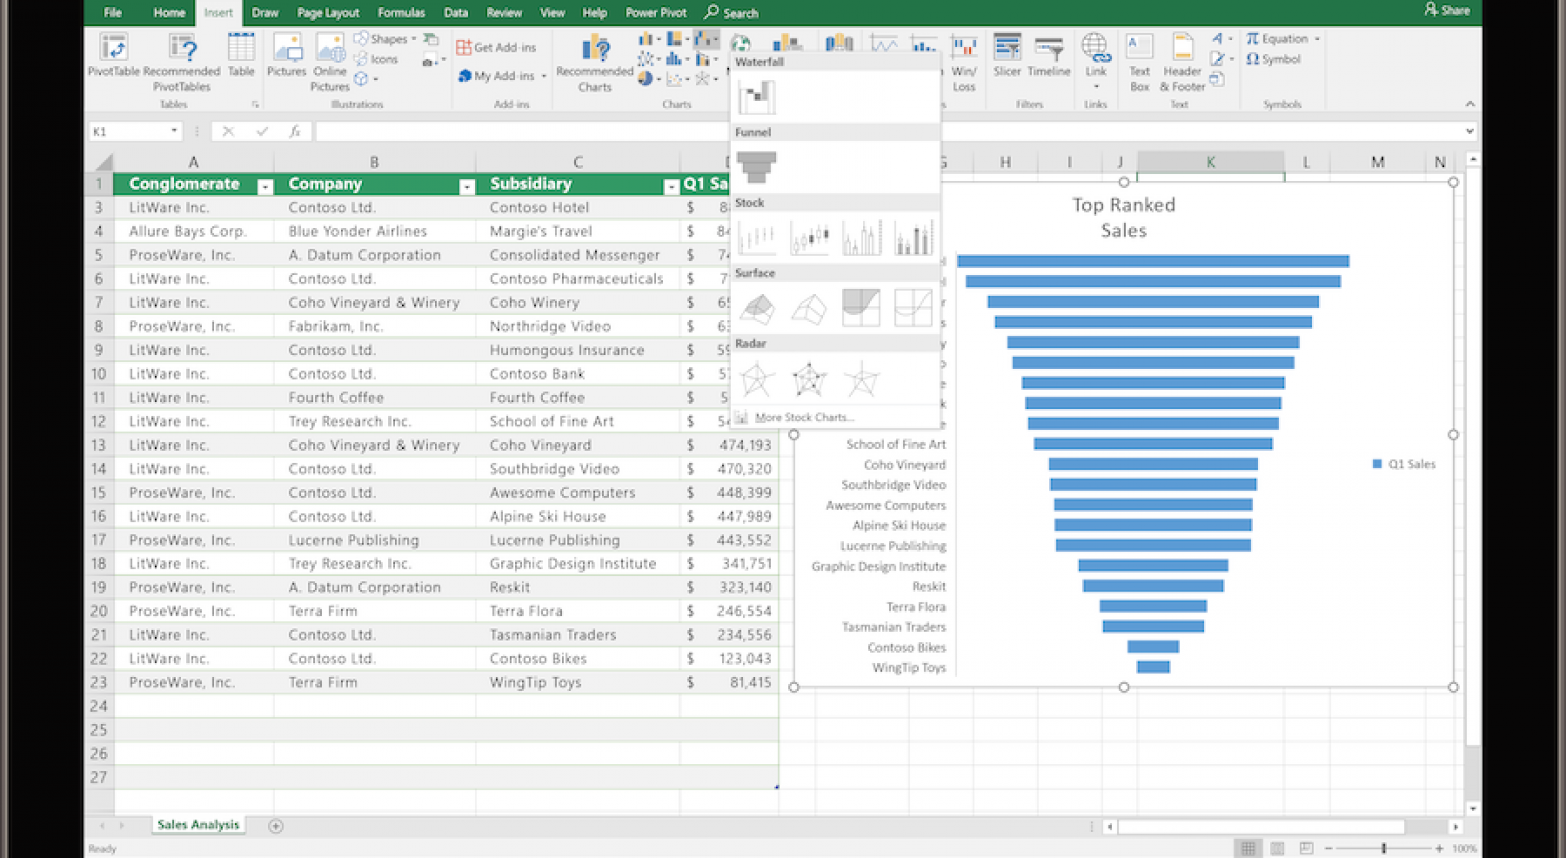The height and width of the screenshot is (858, 1566).
Task: Insert a Timeline filter
Action: (1048, 56)
